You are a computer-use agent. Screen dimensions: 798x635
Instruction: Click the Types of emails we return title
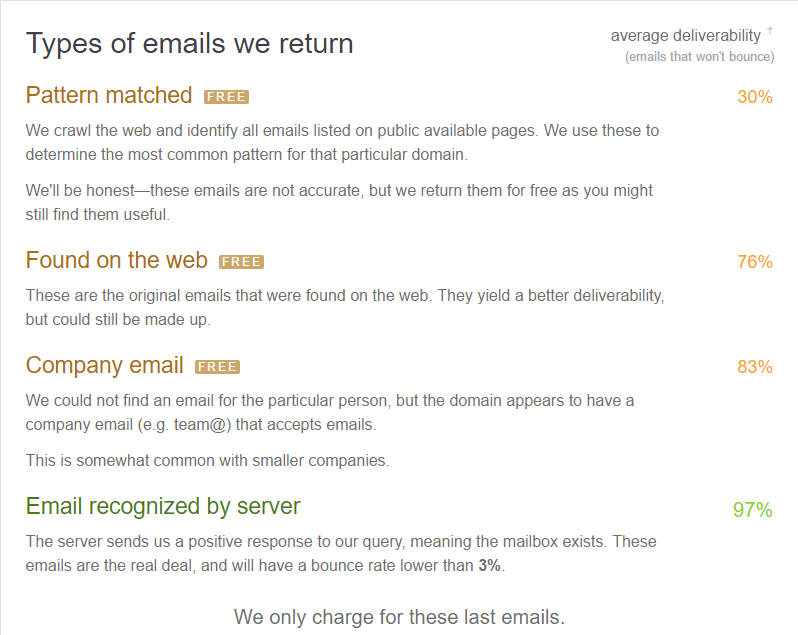click(189, 43)
